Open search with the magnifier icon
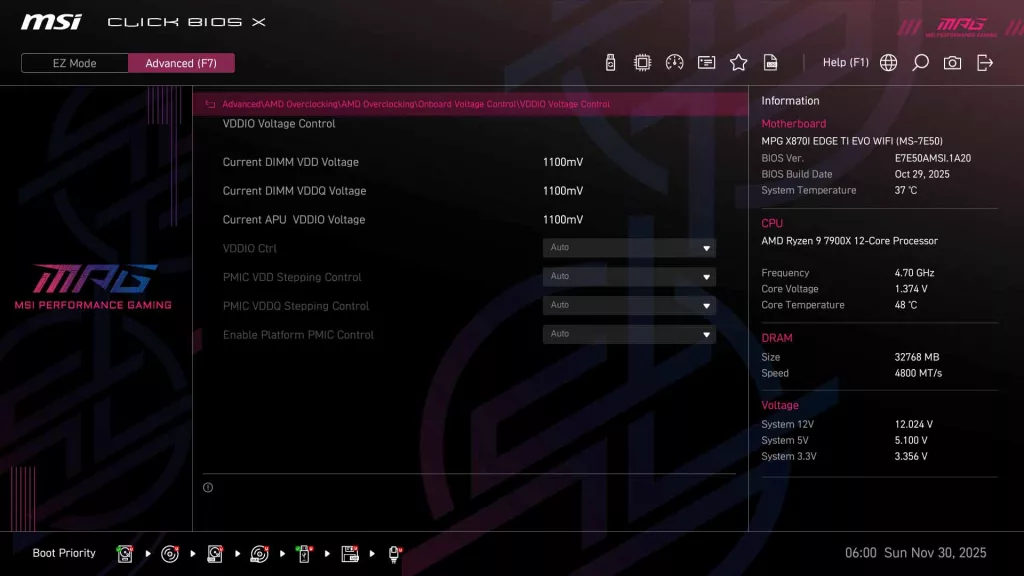Viewport: 1024px width, 576px height. point(920,63)
